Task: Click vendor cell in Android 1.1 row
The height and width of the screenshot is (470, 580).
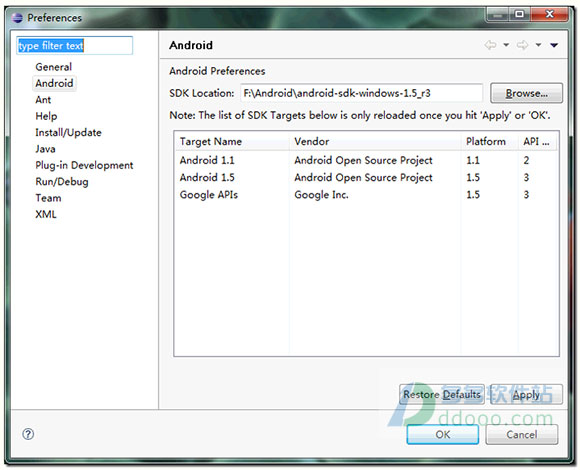Action: tap(363, 160)
